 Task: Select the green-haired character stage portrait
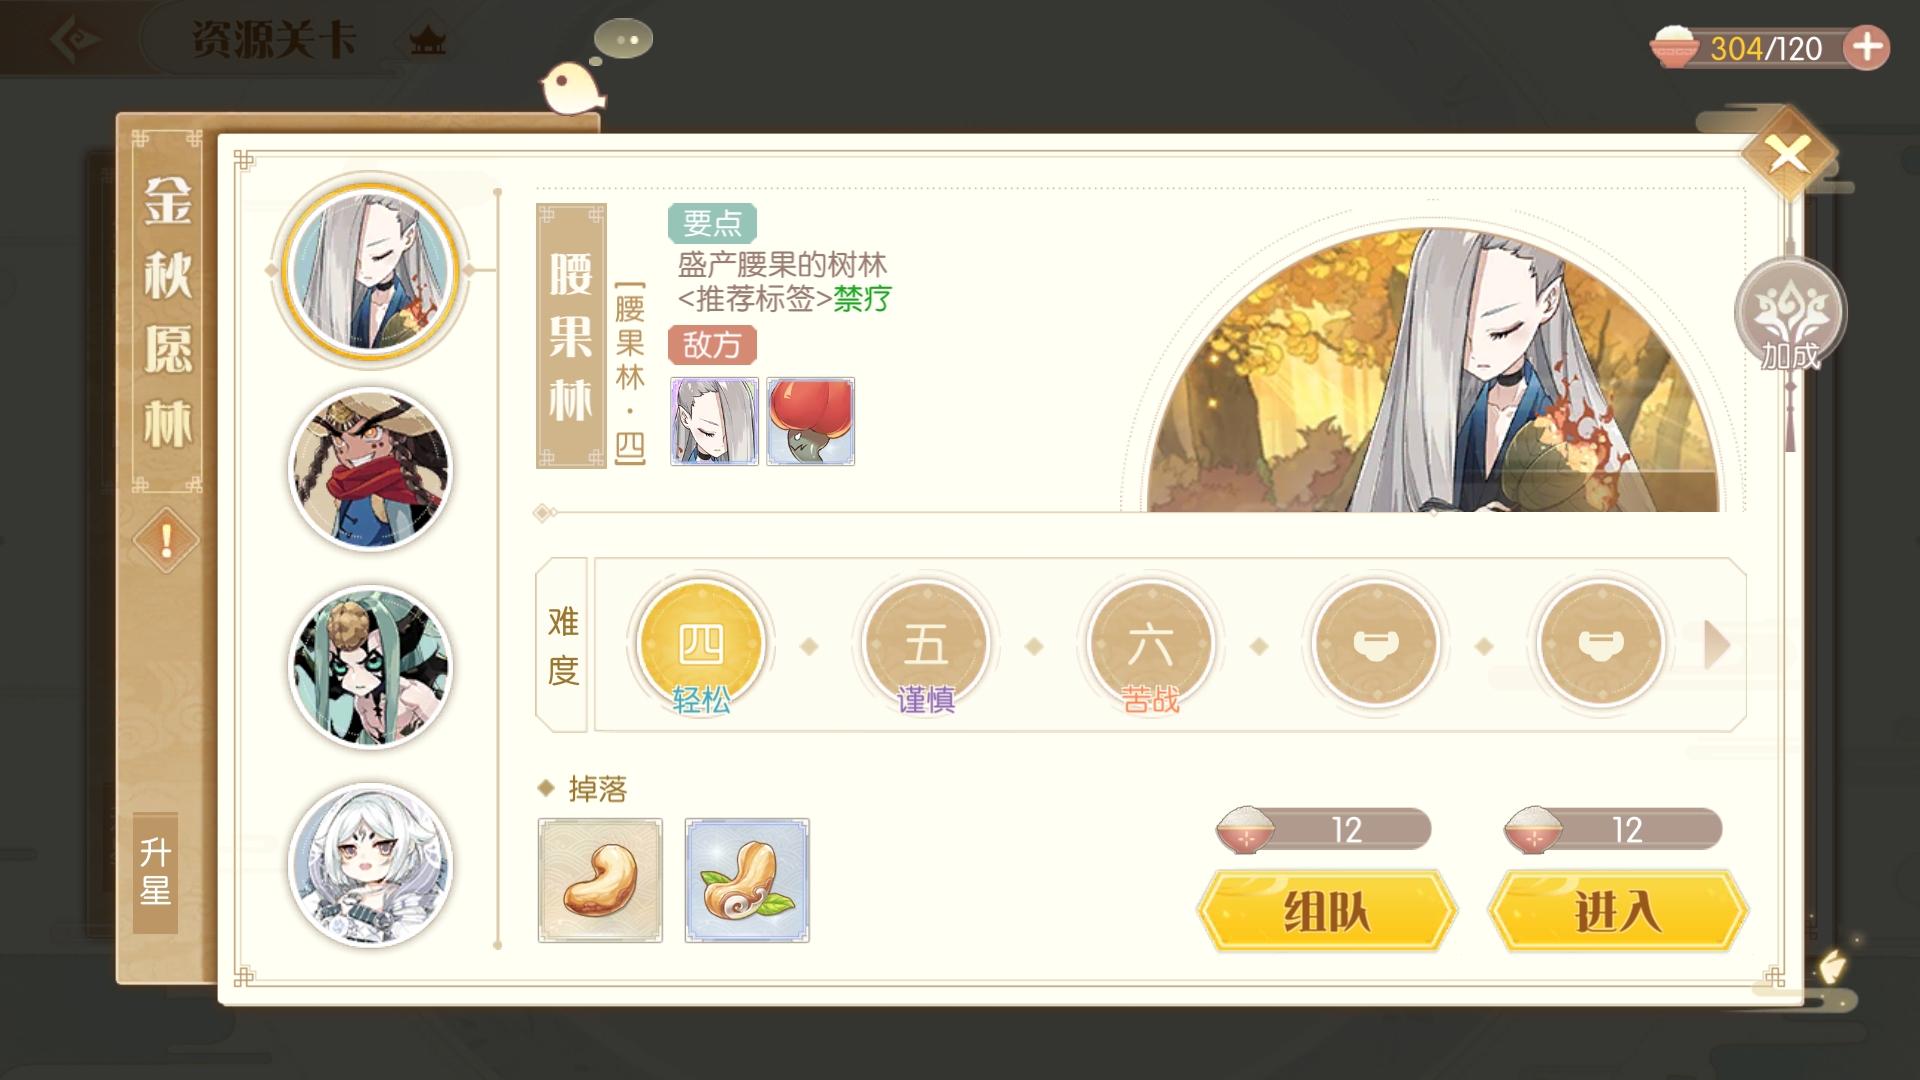pyautogui.click(x=370, y=667)
